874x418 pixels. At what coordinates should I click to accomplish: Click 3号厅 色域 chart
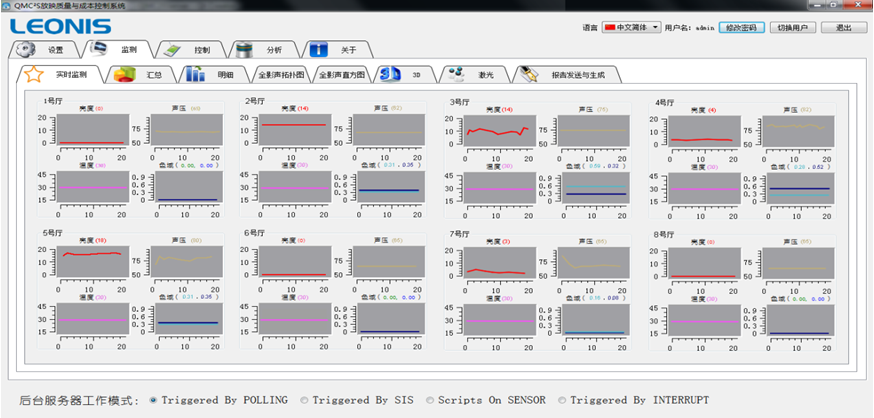[x=596, y=188]
